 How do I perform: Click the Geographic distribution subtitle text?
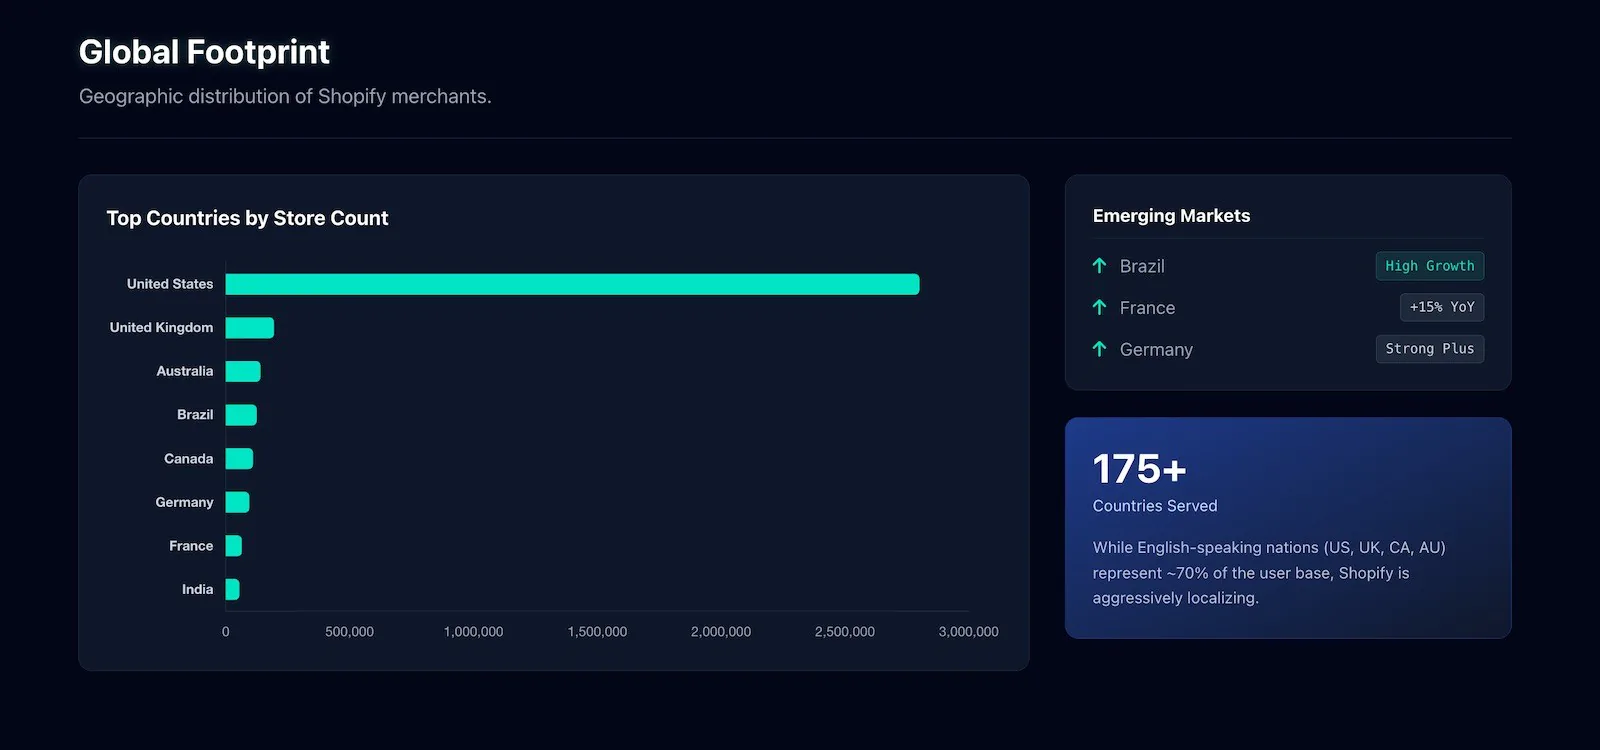(x=285, y=96)
